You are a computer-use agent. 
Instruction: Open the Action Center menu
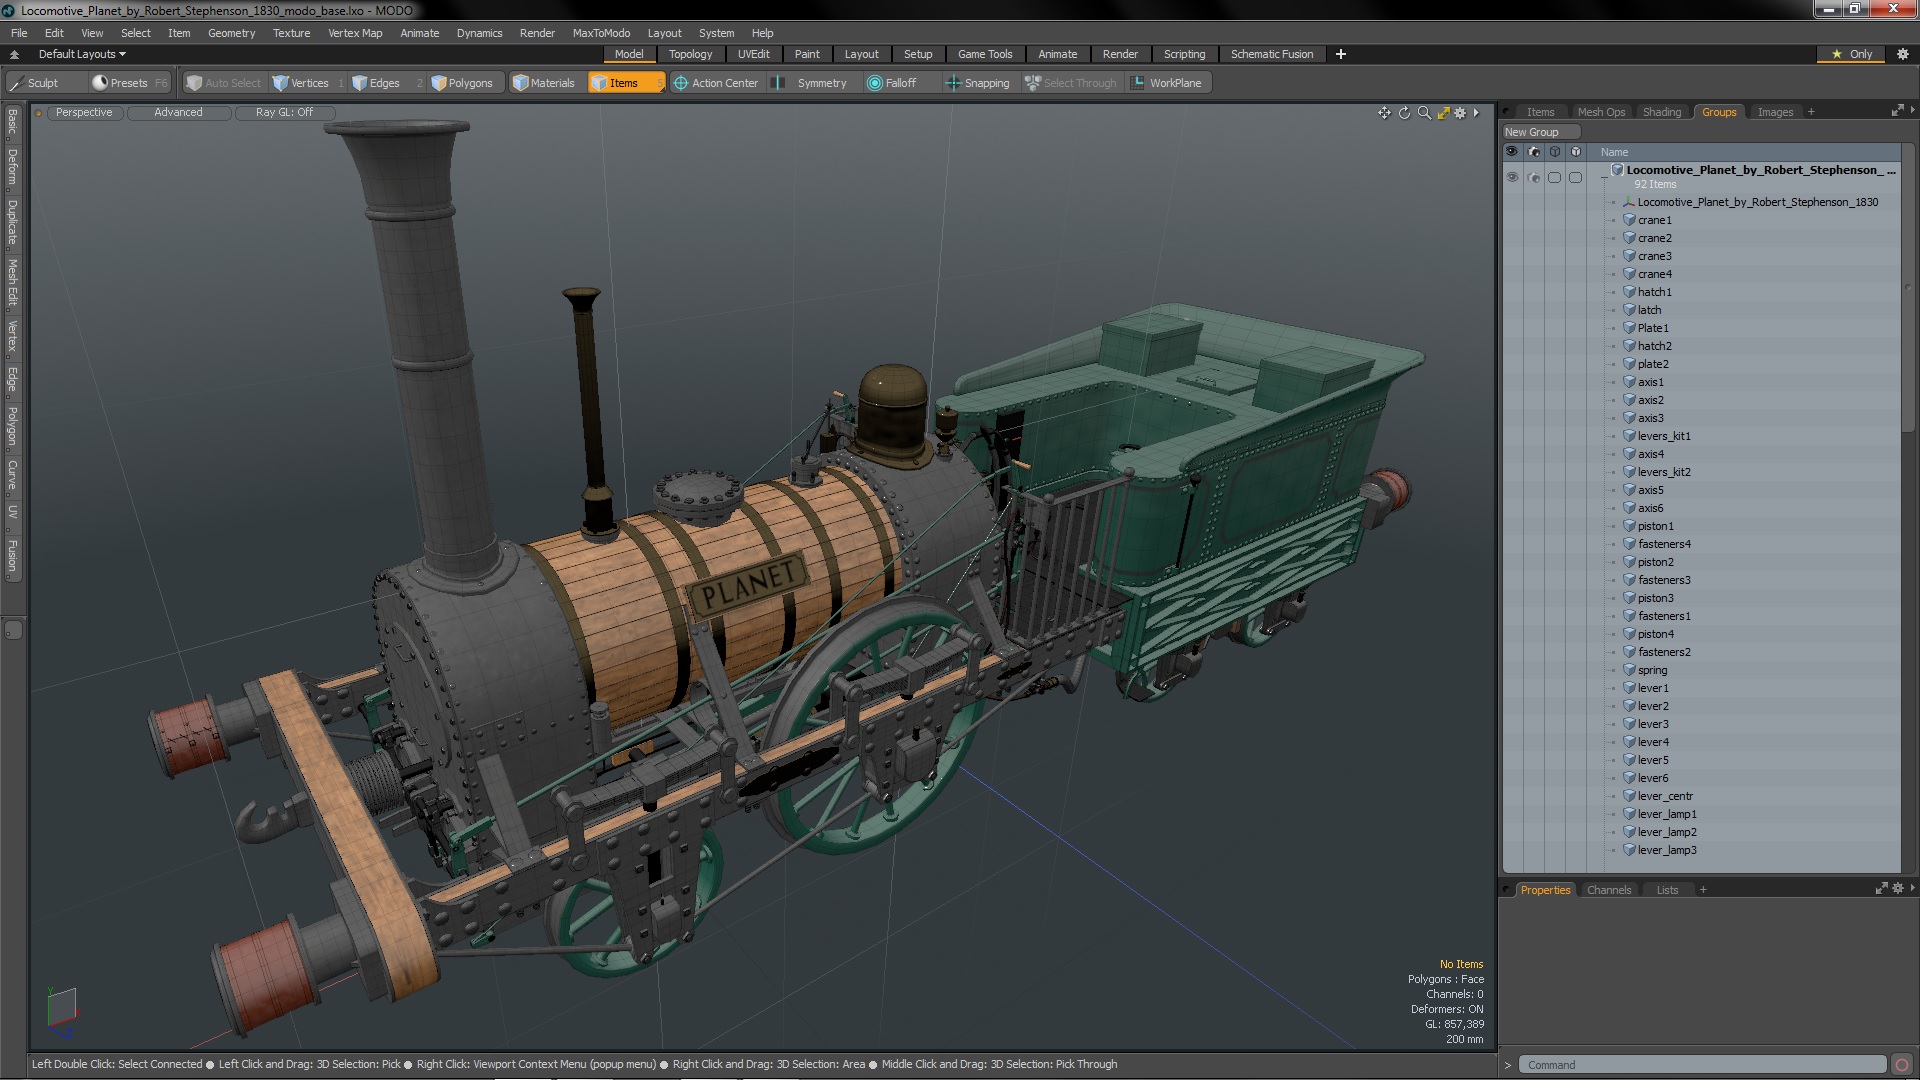click(x=716, y=83)
